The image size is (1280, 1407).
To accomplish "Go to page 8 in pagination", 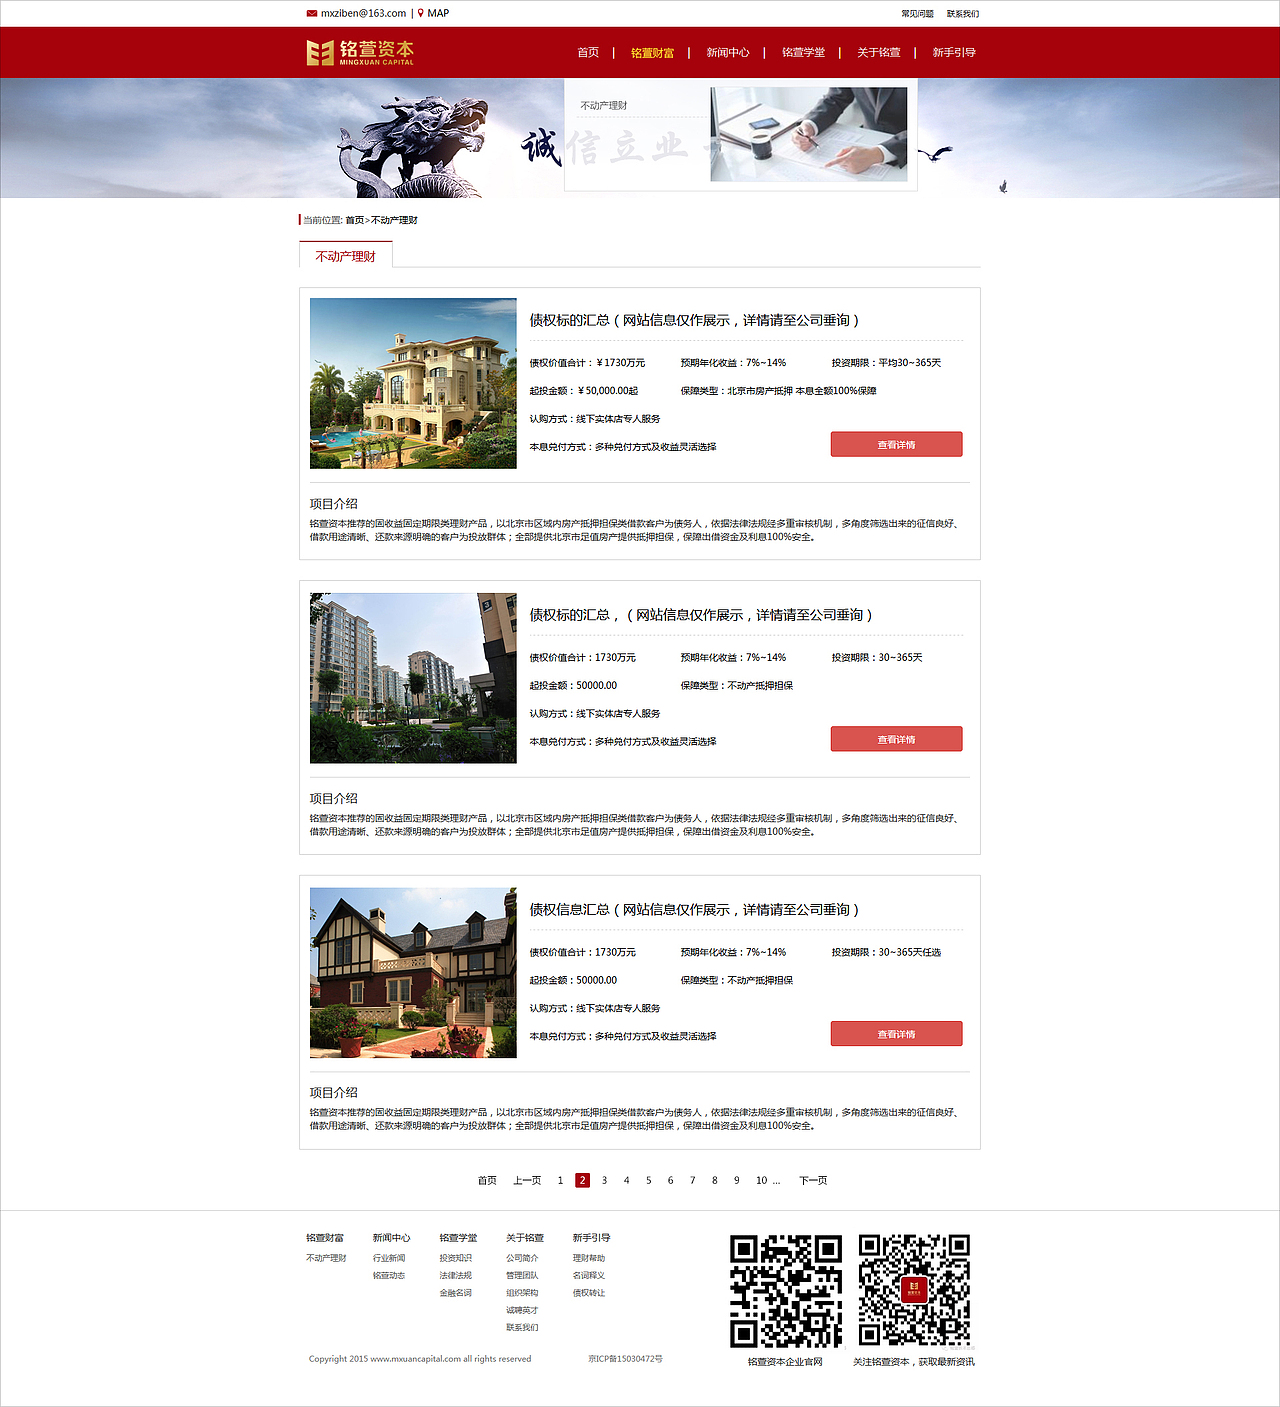I will coord(715,1181).
